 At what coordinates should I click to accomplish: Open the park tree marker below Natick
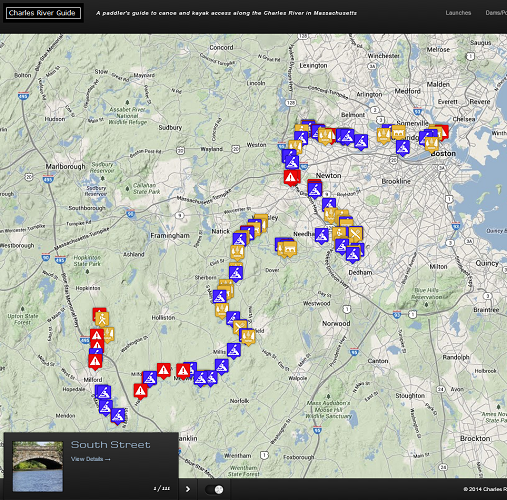pos(237,252)
